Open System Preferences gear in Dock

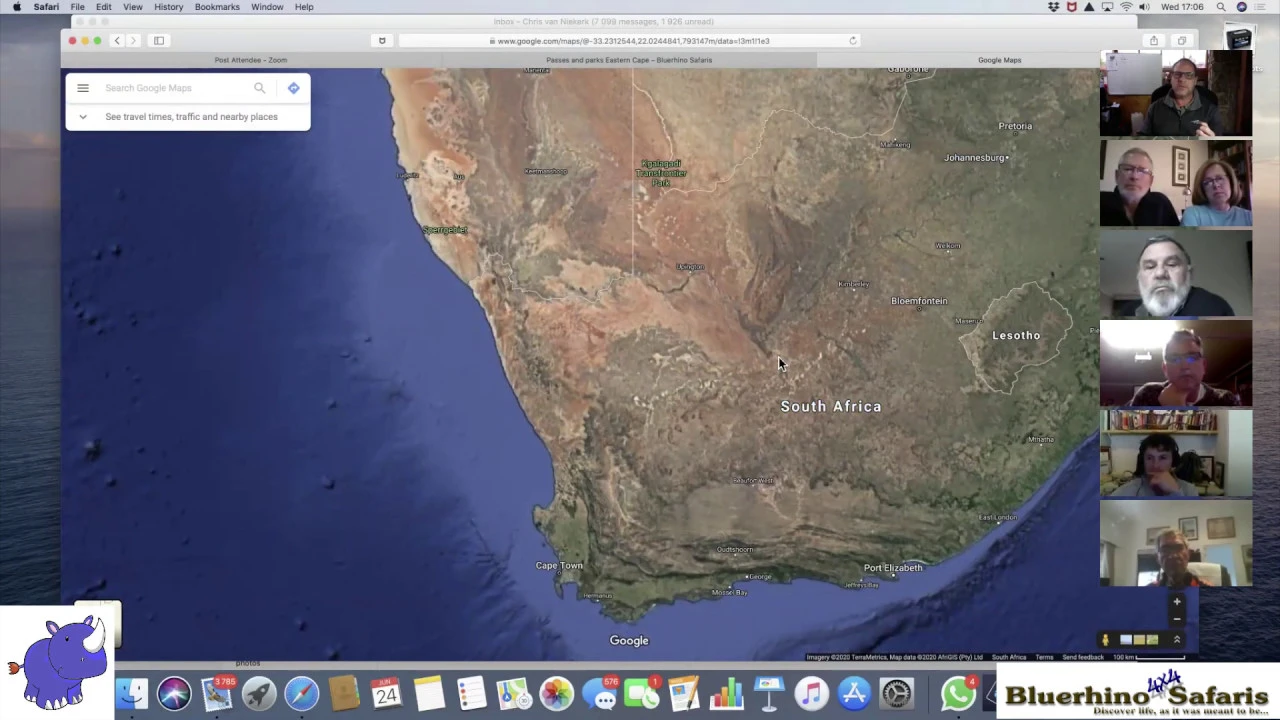[897, 694]
